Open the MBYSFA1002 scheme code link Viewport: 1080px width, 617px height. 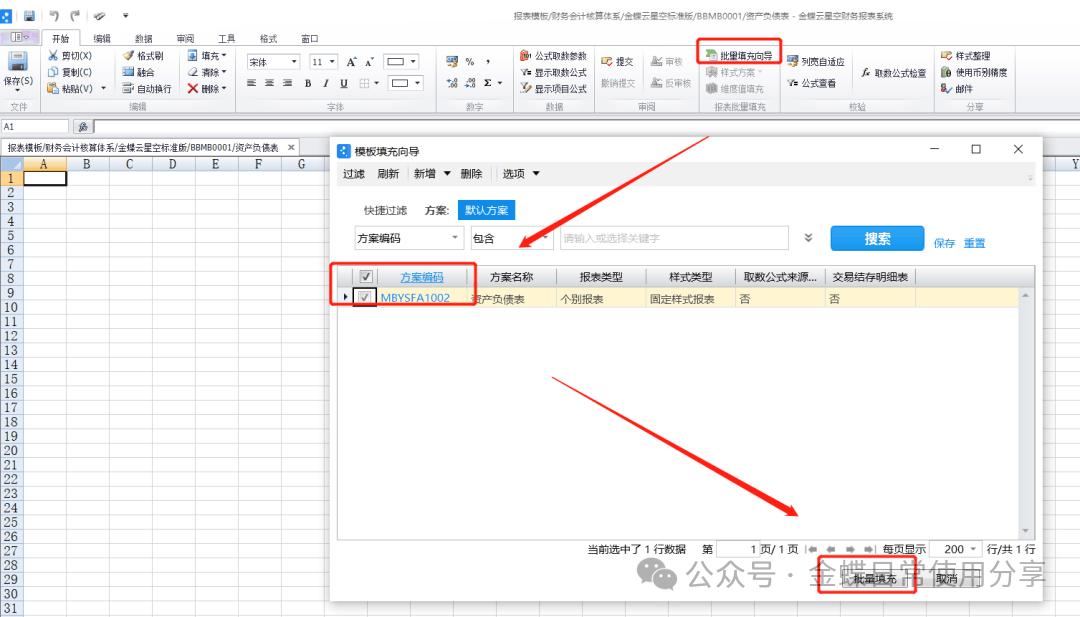point(415,298)
